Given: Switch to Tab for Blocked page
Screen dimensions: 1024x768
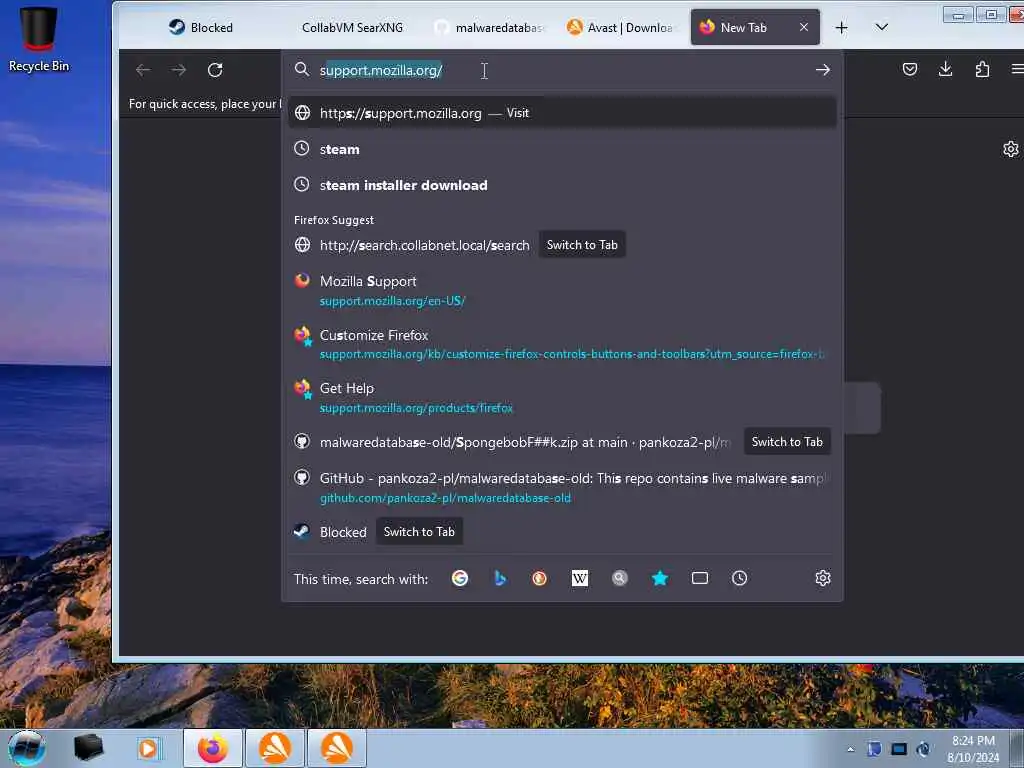Looking at the screenshot, I should point(419,532).
